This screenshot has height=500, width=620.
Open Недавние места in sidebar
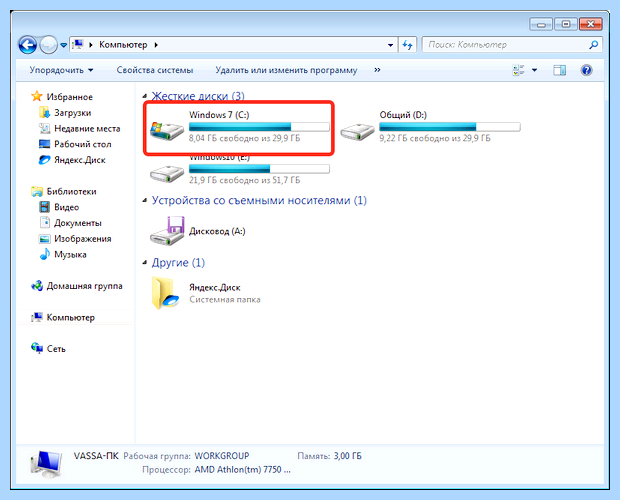(x=87, y=128)
